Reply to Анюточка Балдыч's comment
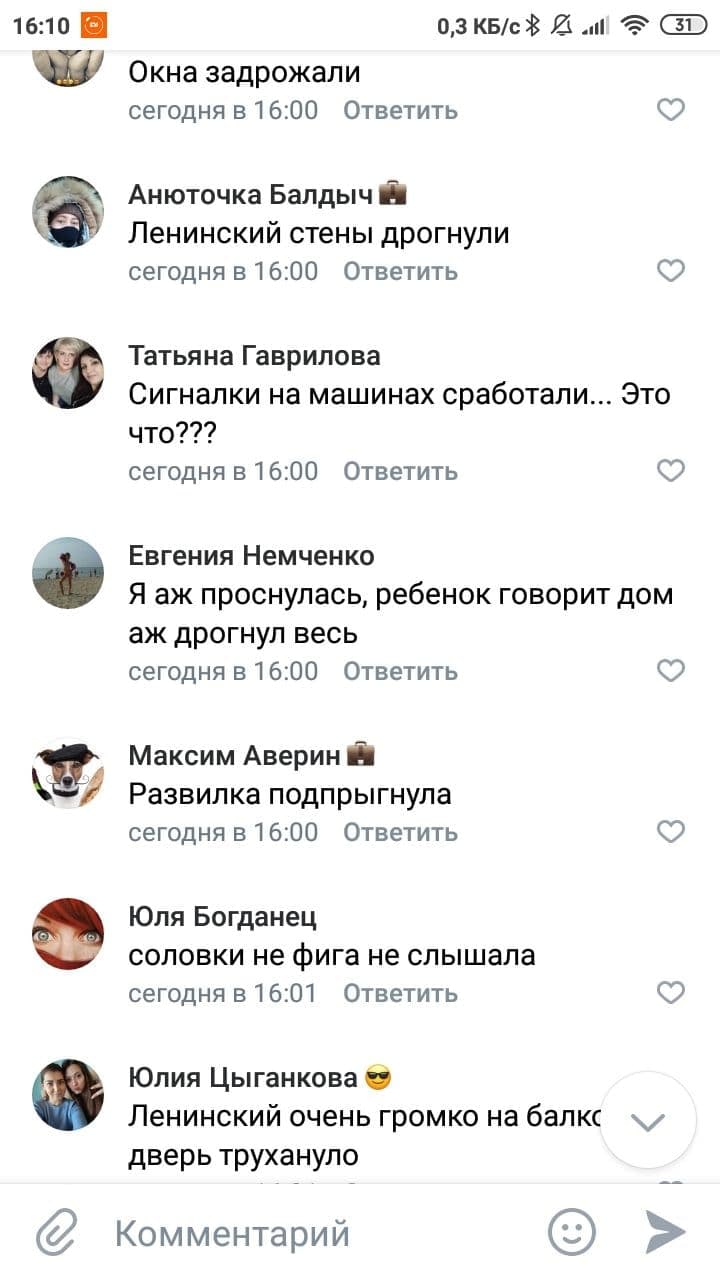Image resolution: width=720 pixels, height=1280 pixels. click(x=400, y=271)
